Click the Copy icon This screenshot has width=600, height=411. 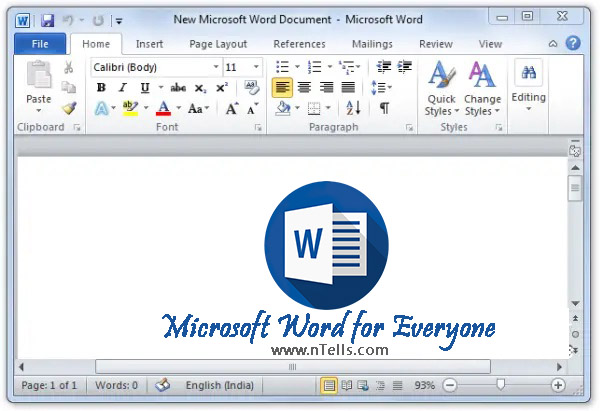coord(69,87)
